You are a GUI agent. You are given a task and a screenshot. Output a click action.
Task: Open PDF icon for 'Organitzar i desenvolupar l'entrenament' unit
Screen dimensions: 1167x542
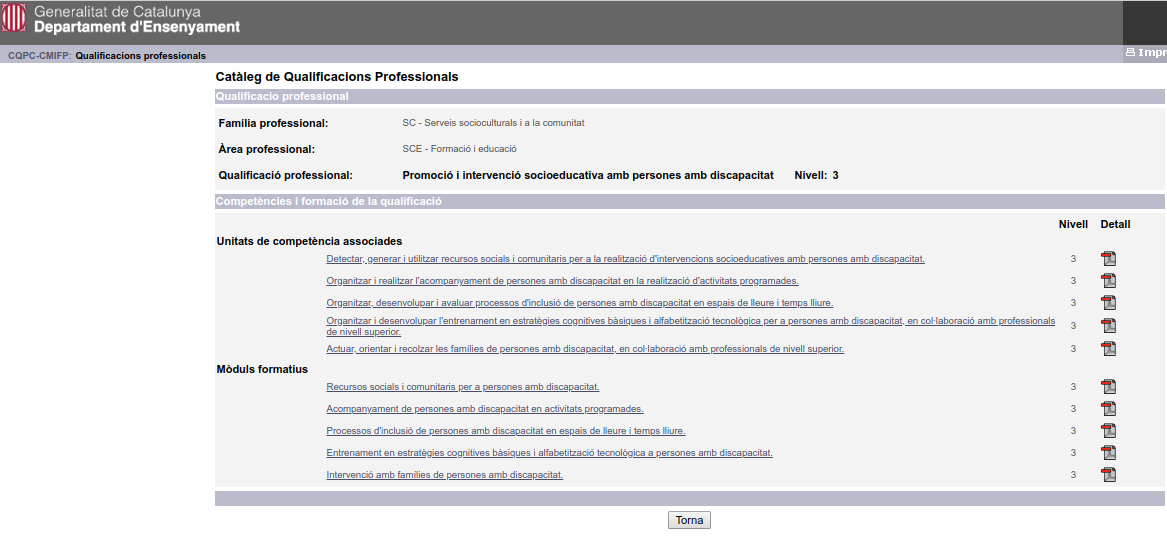coord(1108,326)
